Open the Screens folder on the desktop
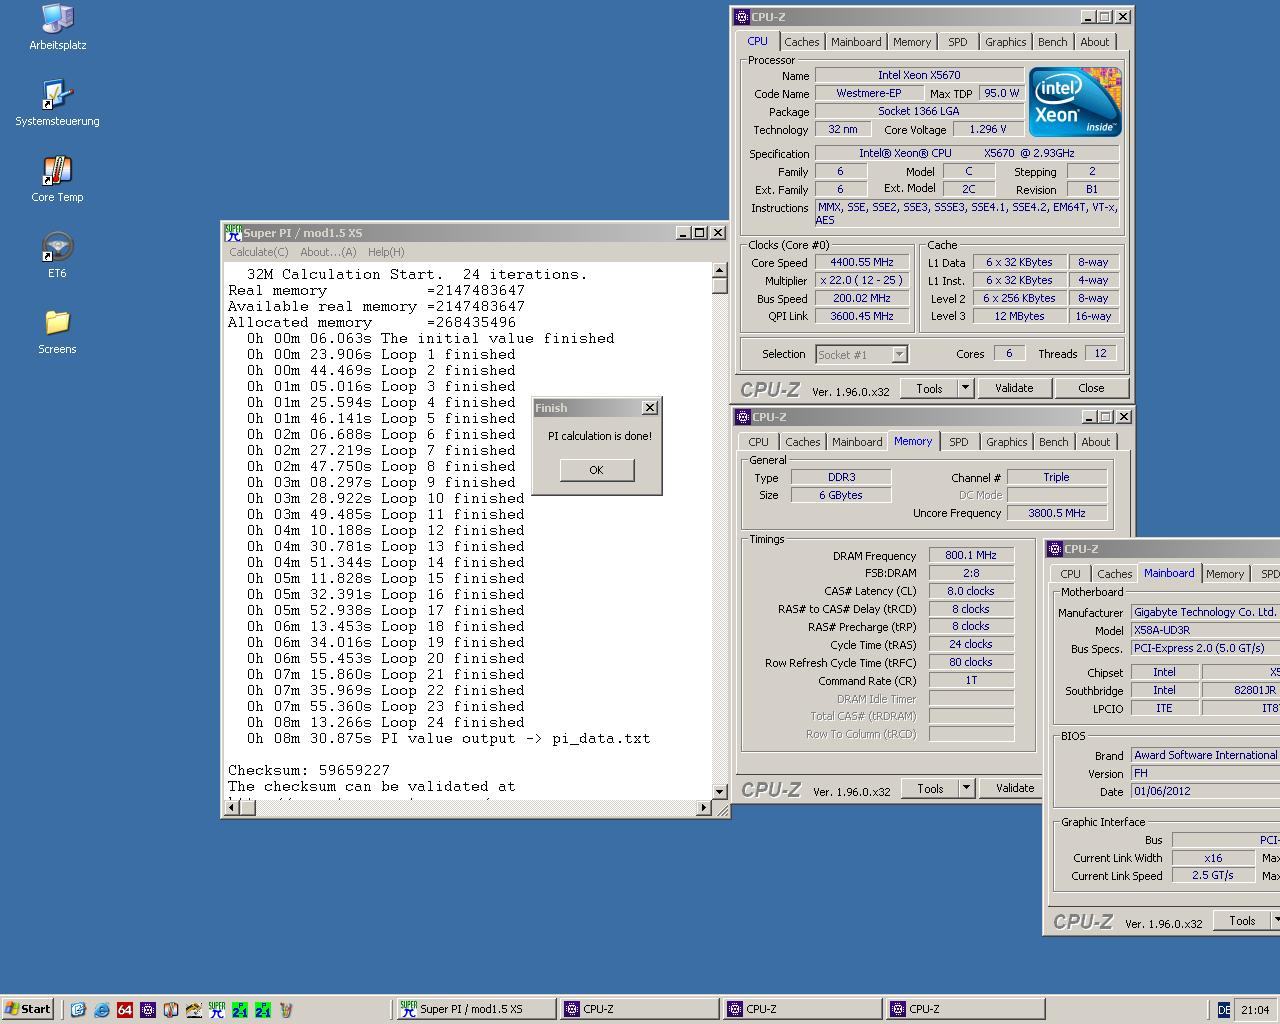Image resolution: width=1280 pixels, height=1024 pixels. pos(57,332)
